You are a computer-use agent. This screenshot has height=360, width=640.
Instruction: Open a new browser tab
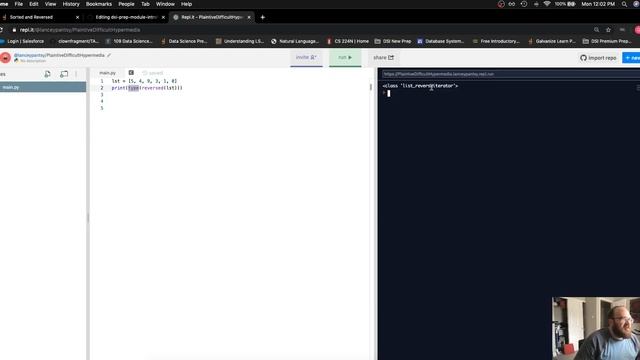262,17
